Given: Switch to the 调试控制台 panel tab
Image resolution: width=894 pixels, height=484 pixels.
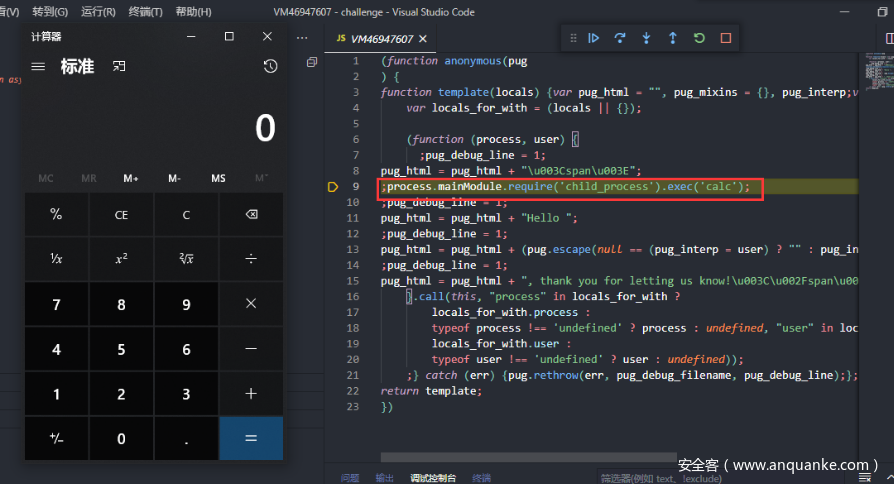Looking at the screenshot, I should coord(433,478).
